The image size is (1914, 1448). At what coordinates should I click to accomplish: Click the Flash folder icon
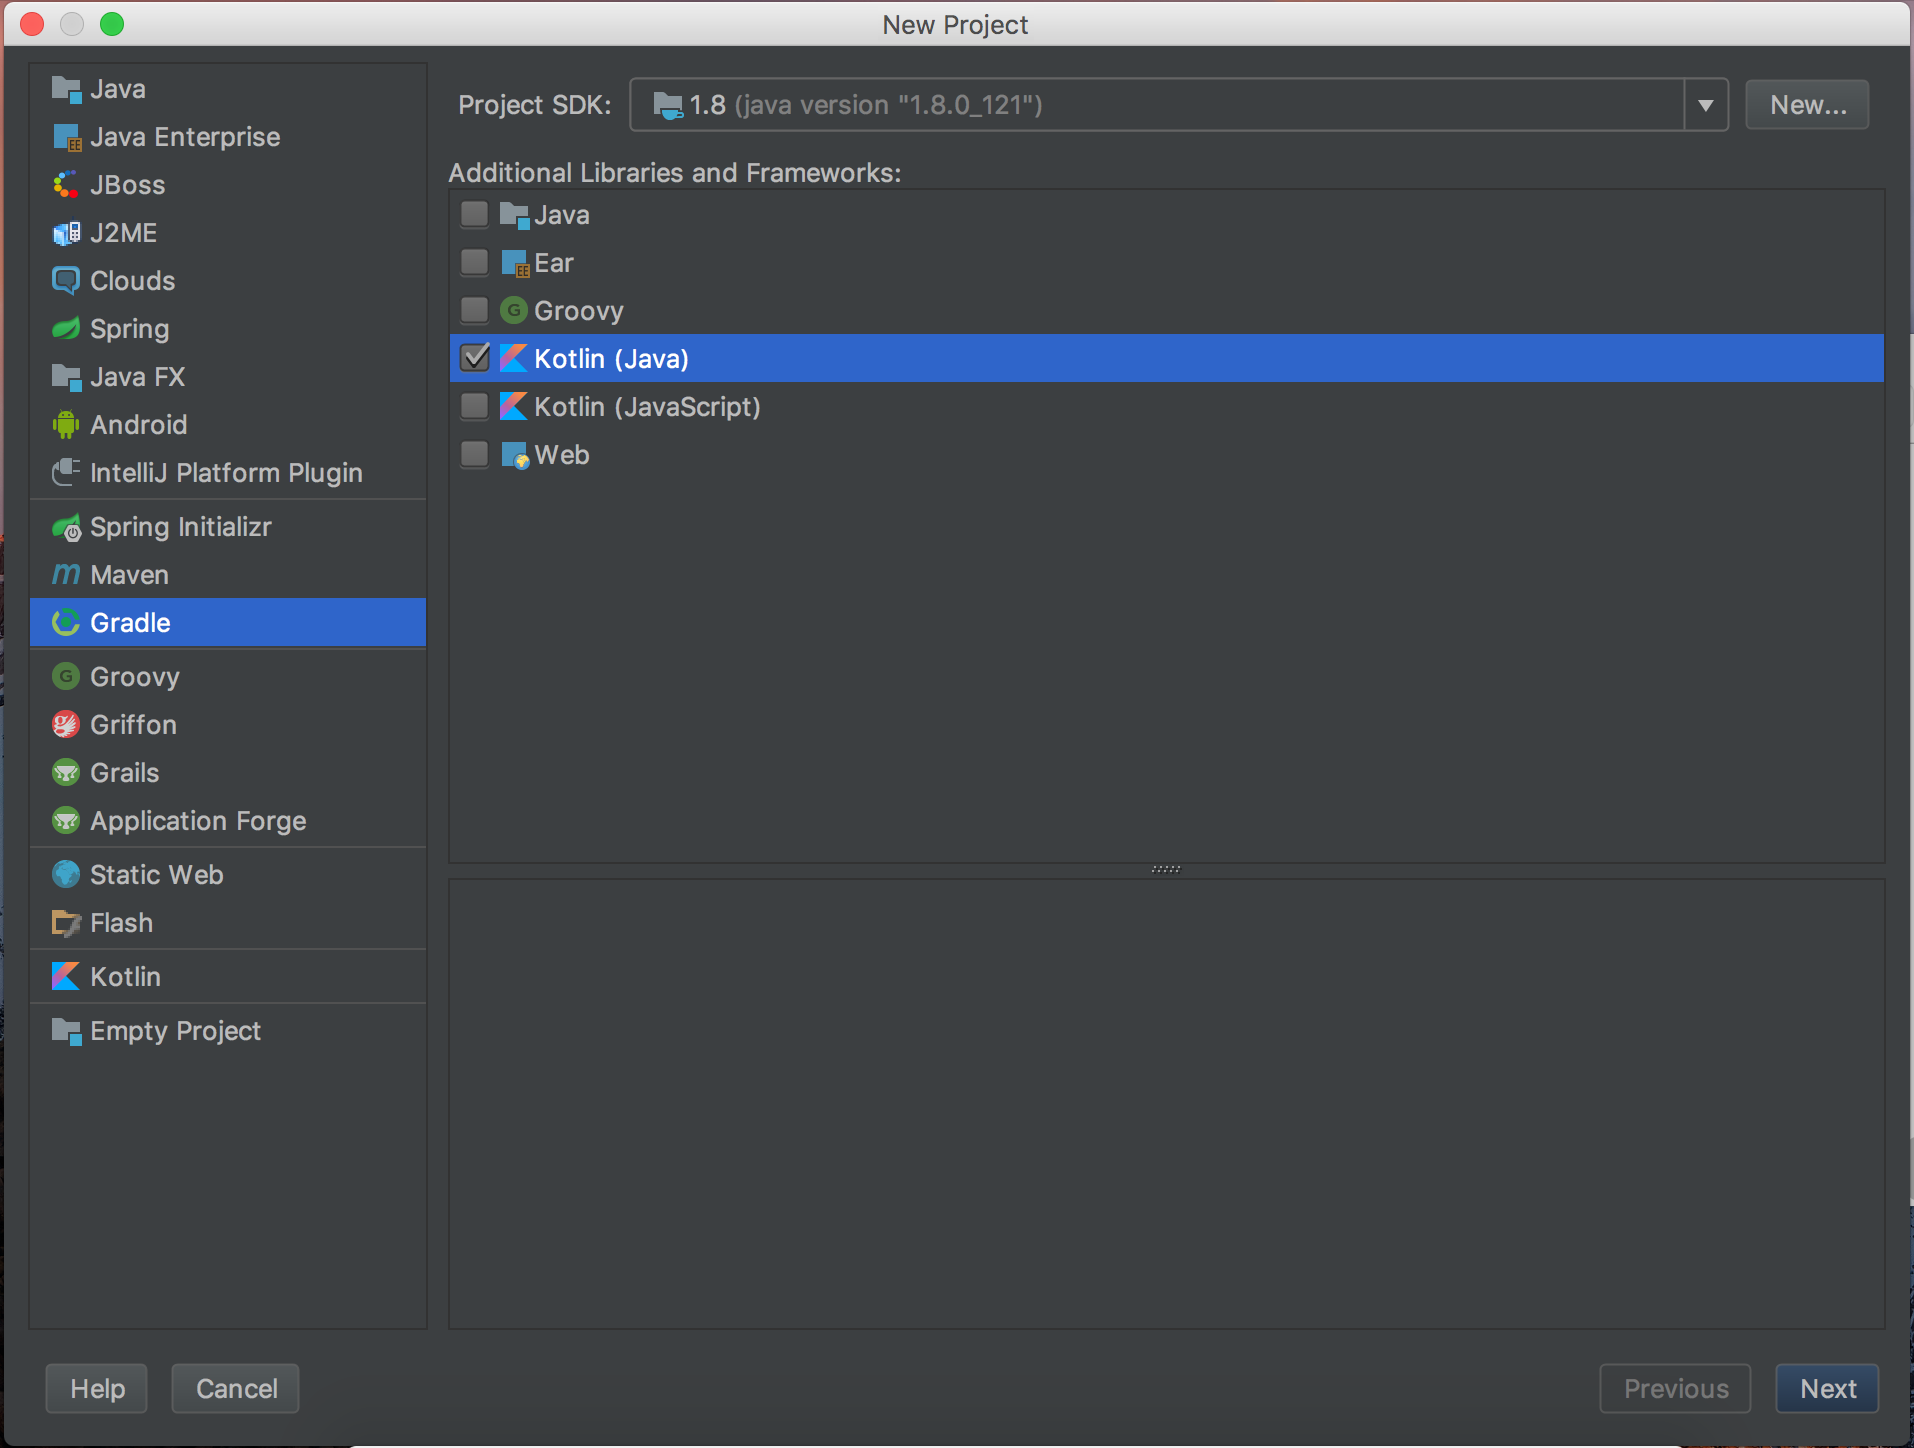66,923
